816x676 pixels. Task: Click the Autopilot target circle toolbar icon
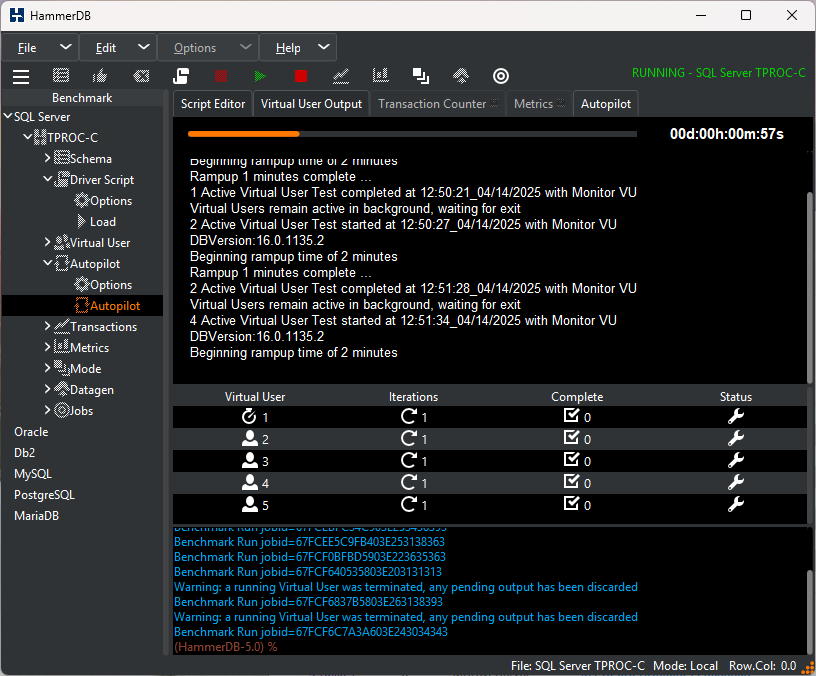tap(501, 76)
